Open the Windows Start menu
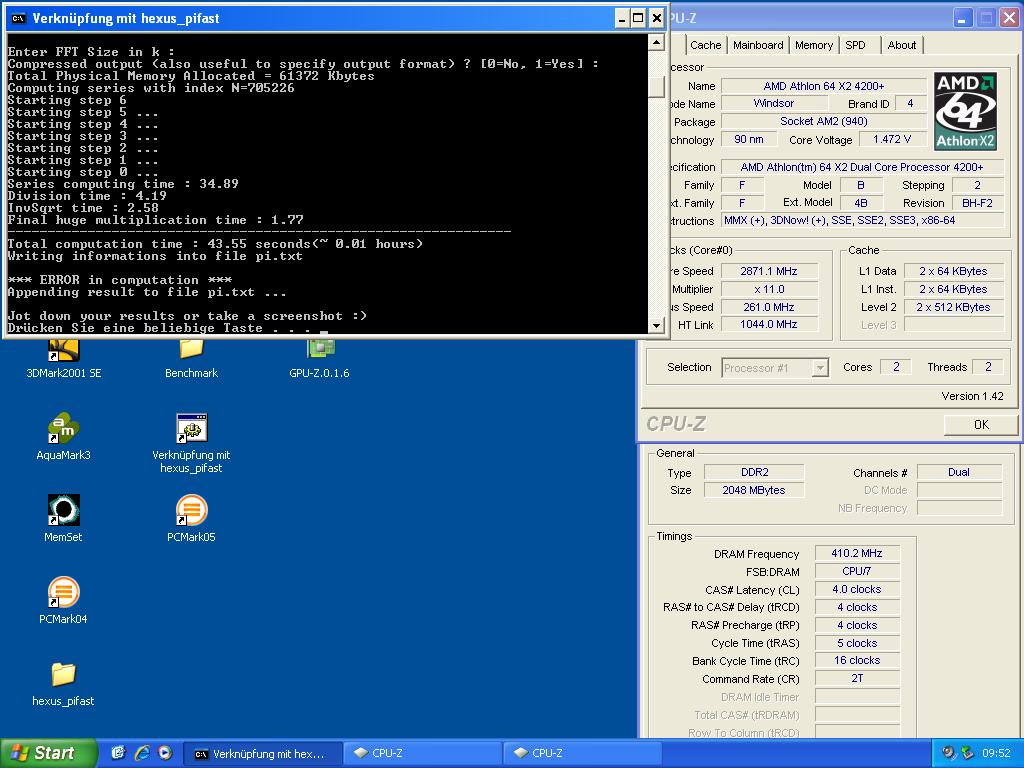This screenshot has height=768, width=1024. pyautogui.click(x=48, y=753)
